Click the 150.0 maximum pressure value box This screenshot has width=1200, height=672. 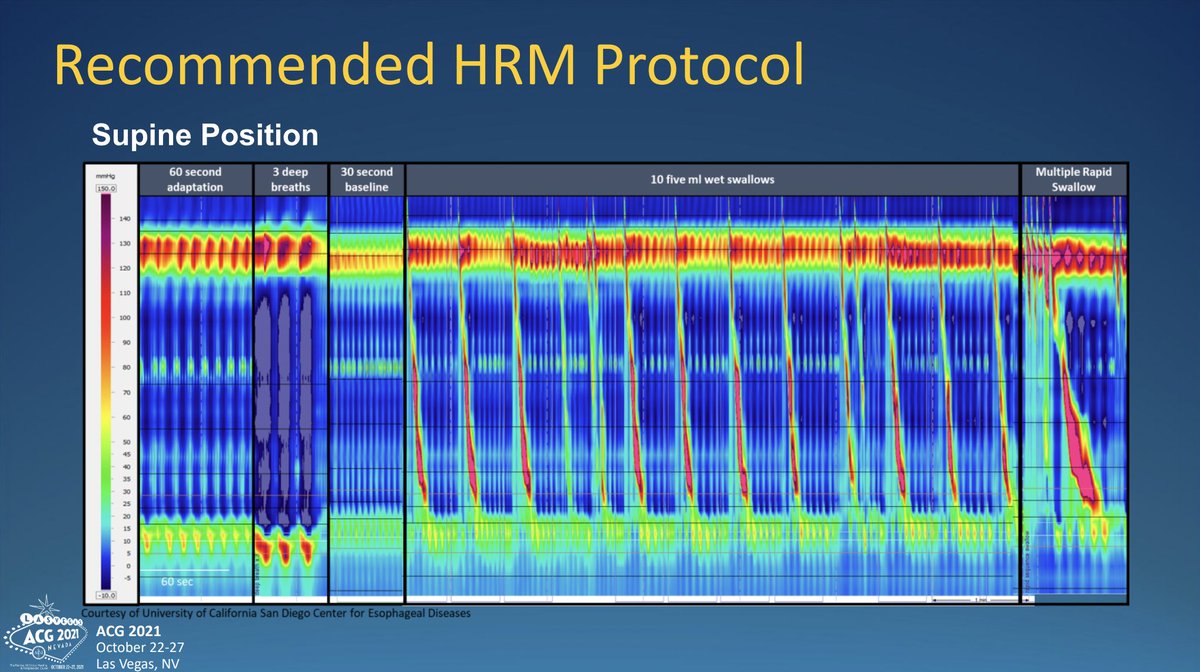coord(107,188)
